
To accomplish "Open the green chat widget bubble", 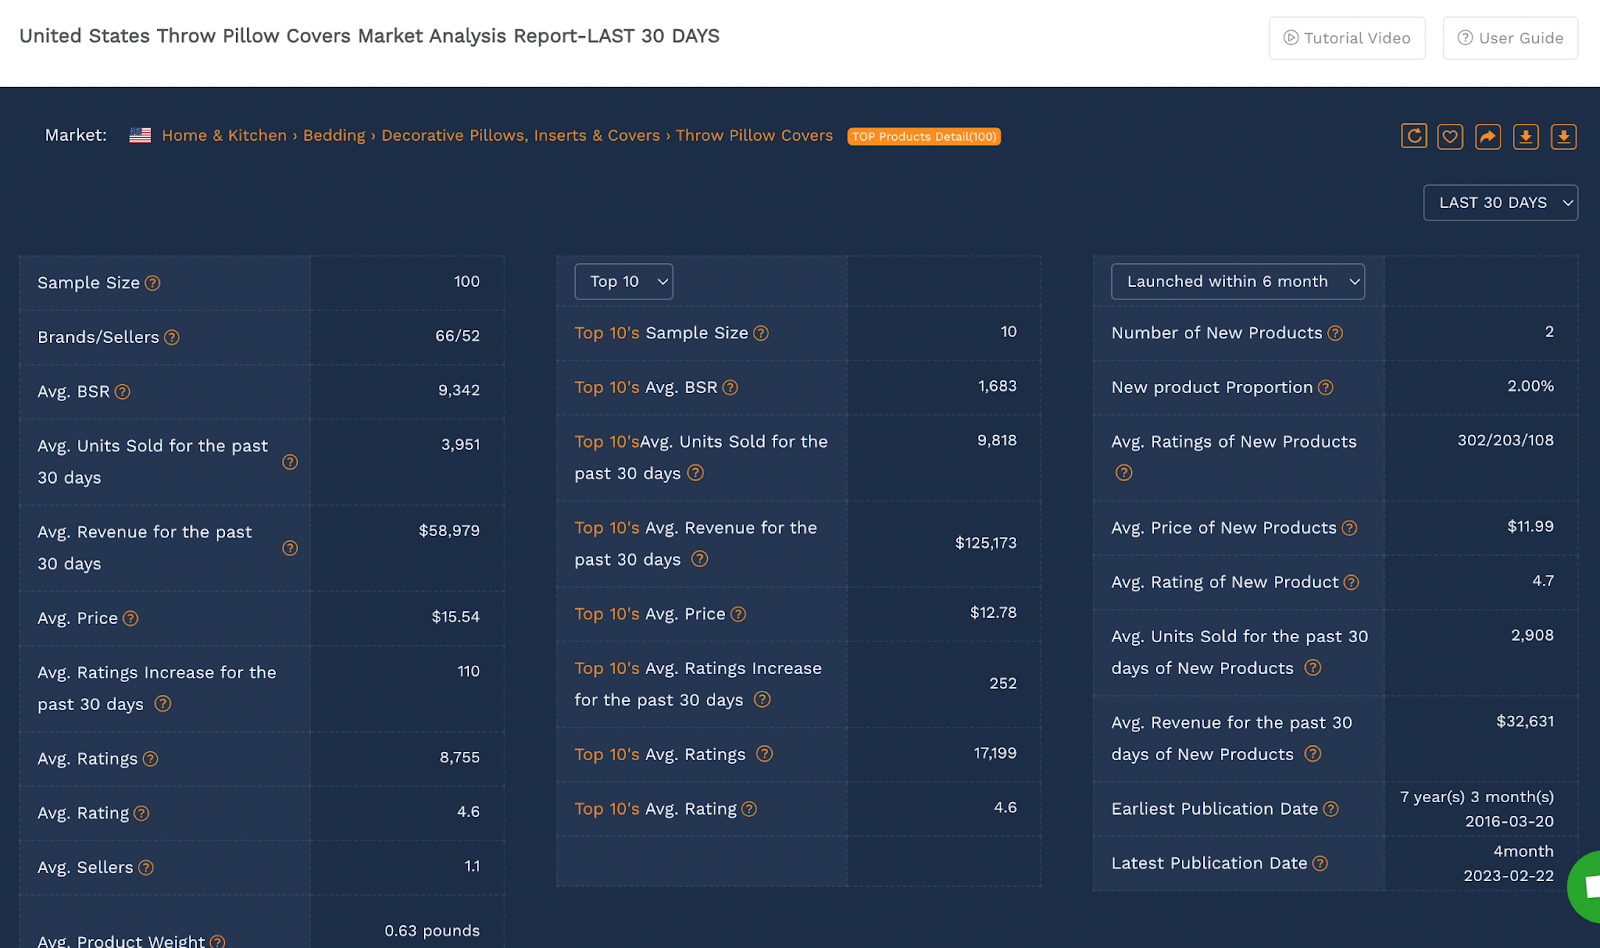I will (x=1586, y=886).
